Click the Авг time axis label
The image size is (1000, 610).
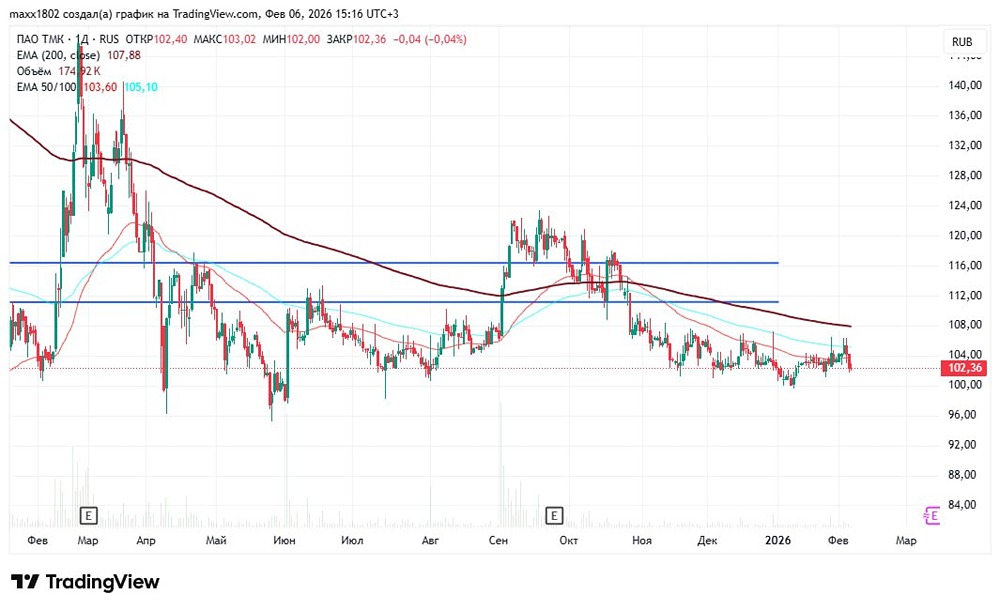click(430, 540)
